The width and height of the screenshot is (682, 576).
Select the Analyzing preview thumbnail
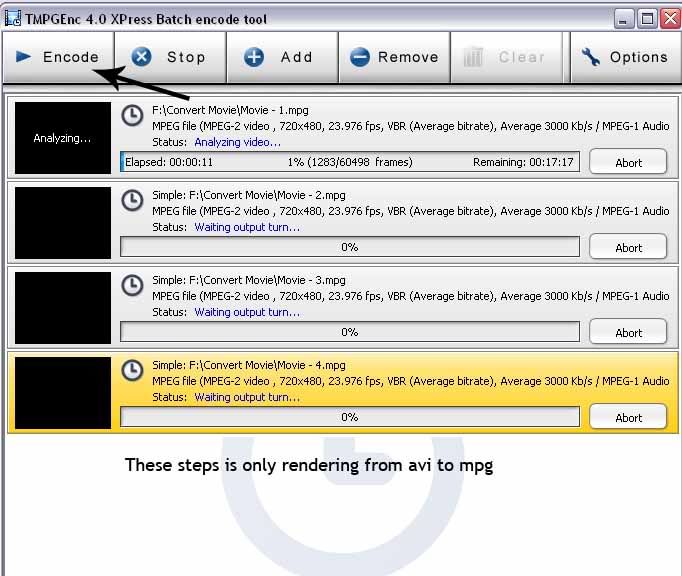[x=63, y=138]
